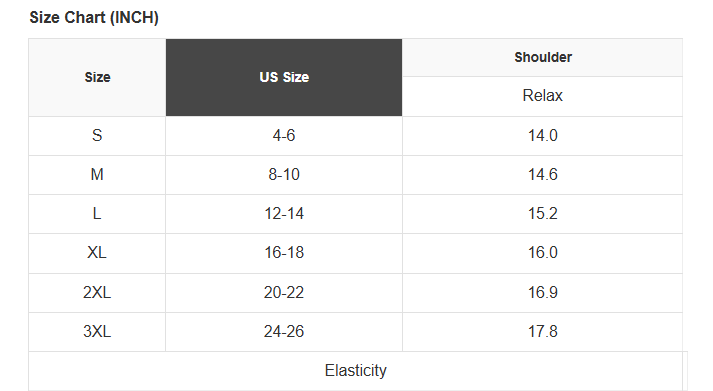This screenshot has height=391, width=713.
Task: Select the 3XL size row label
Action: click(x=97, y=331)
